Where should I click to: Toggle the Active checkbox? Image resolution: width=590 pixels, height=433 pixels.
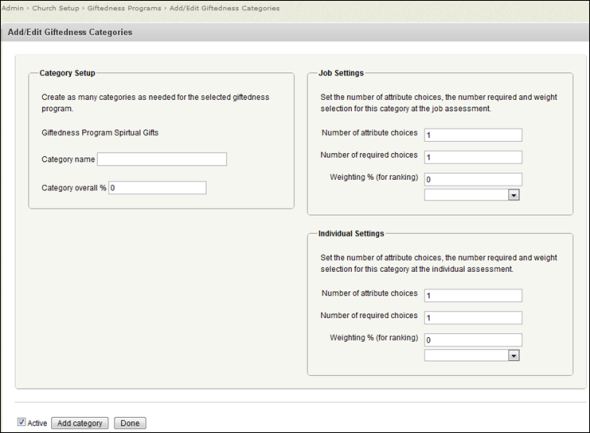point(21,422)
